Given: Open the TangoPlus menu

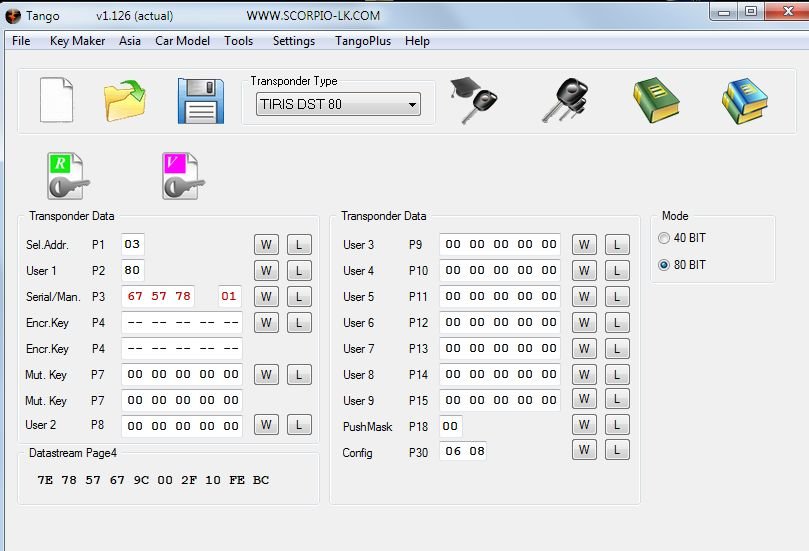Looking at the screenshot, I should [x=363, y=41].
